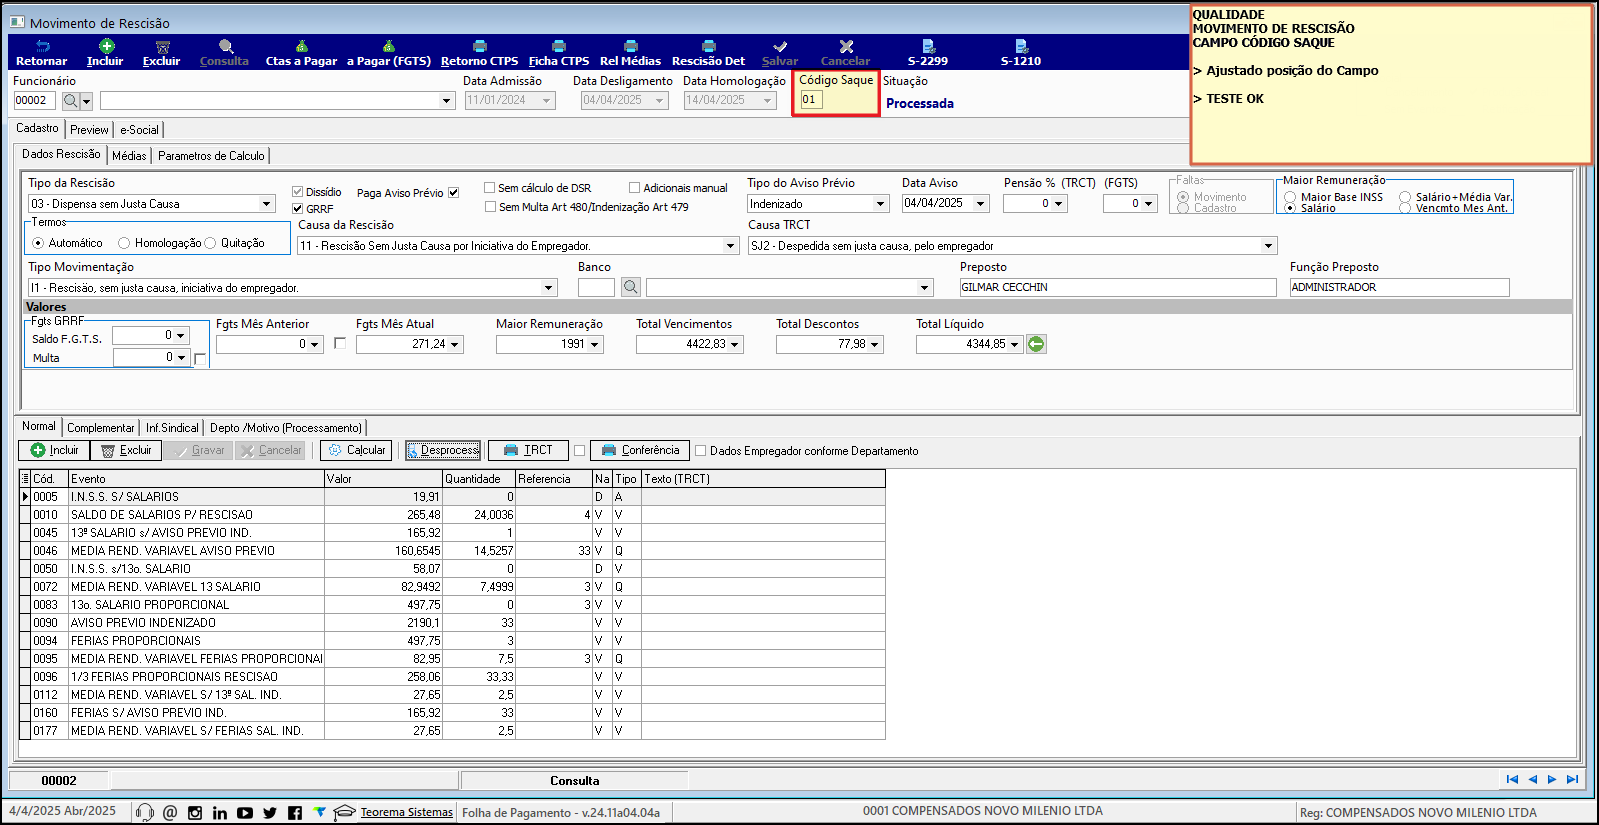Switch to Complementar events tab
Viewport: 1599px width, 825px height.
(x=100, y=428)
